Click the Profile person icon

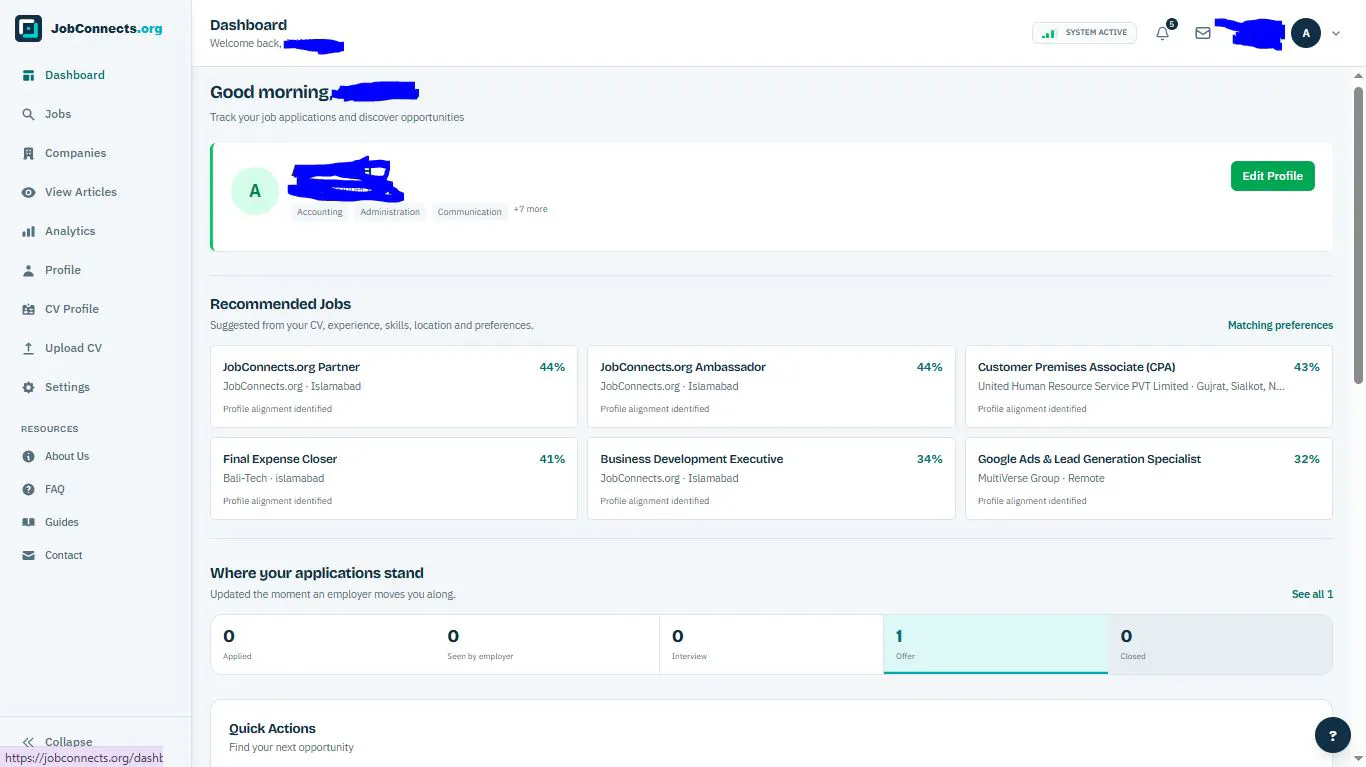pos(28,270)
